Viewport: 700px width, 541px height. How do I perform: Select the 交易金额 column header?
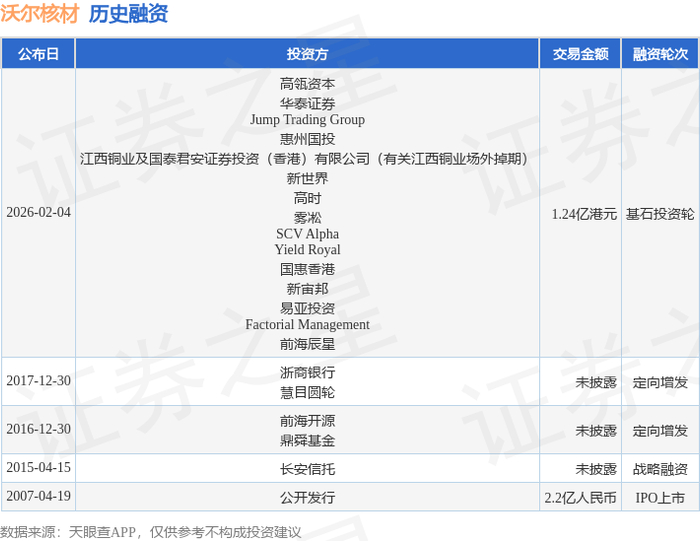click(x=580, y=54)
